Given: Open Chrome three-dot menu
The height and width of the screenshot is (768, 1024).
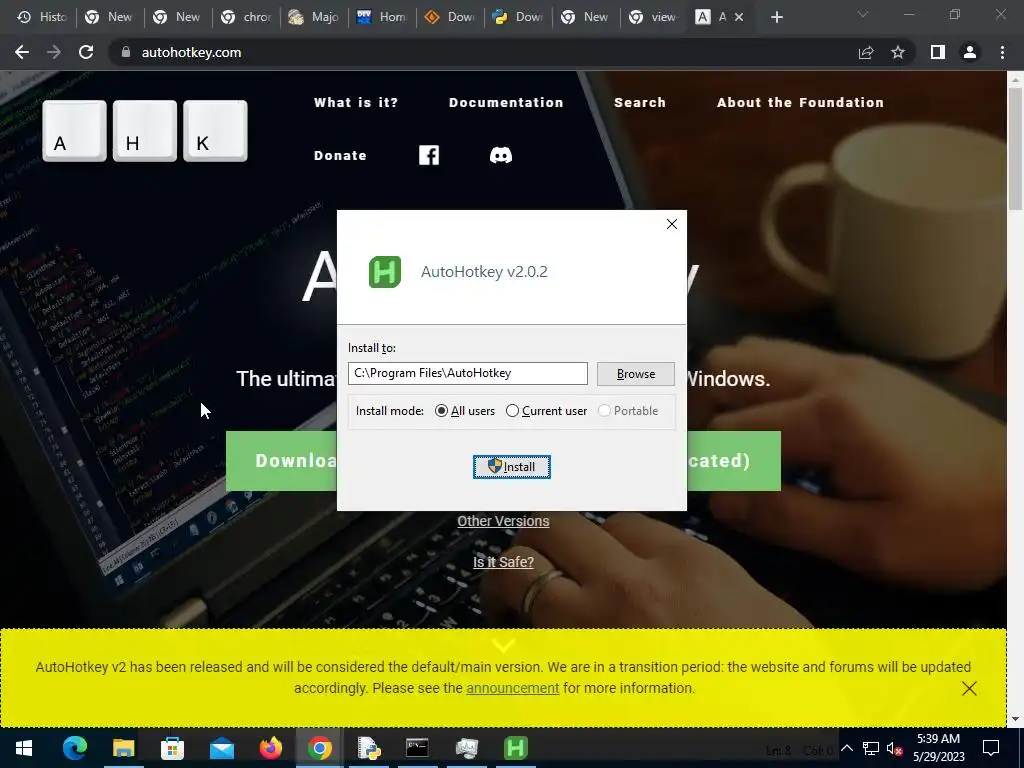Looking at the screenshot, I should (x=1002, y=52).
